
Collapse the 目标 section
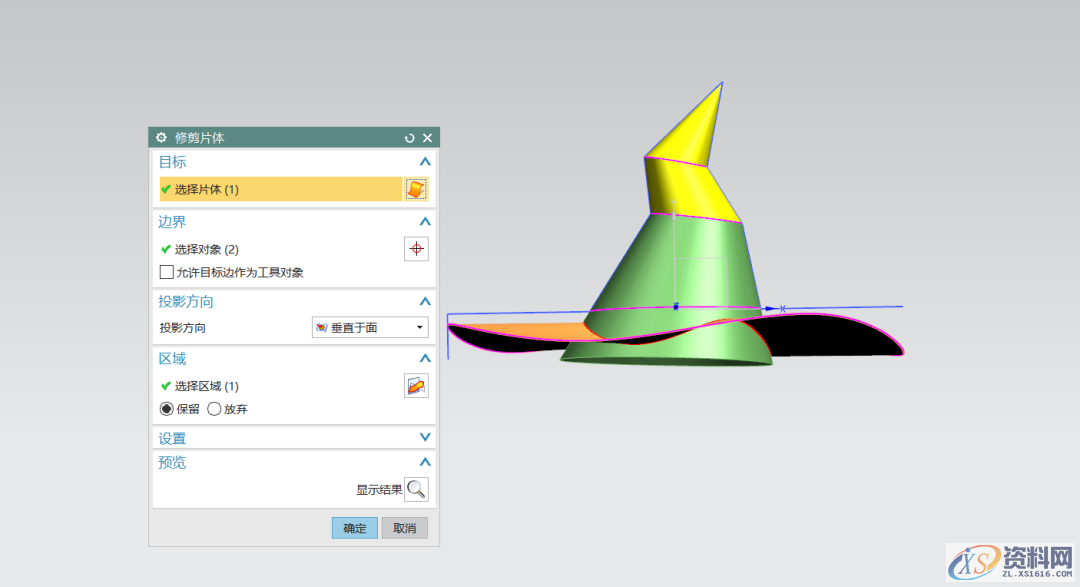(425, 161)
